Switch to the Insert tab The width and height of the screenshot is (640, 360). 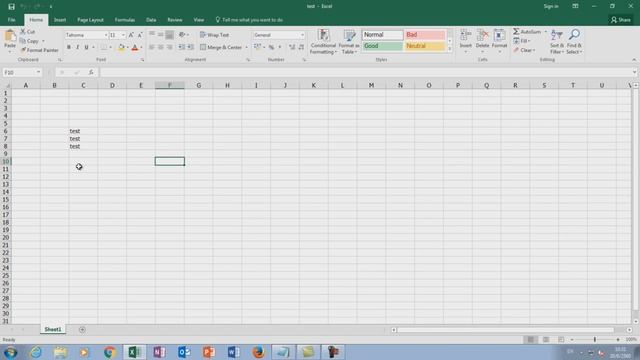click(60, 20)
